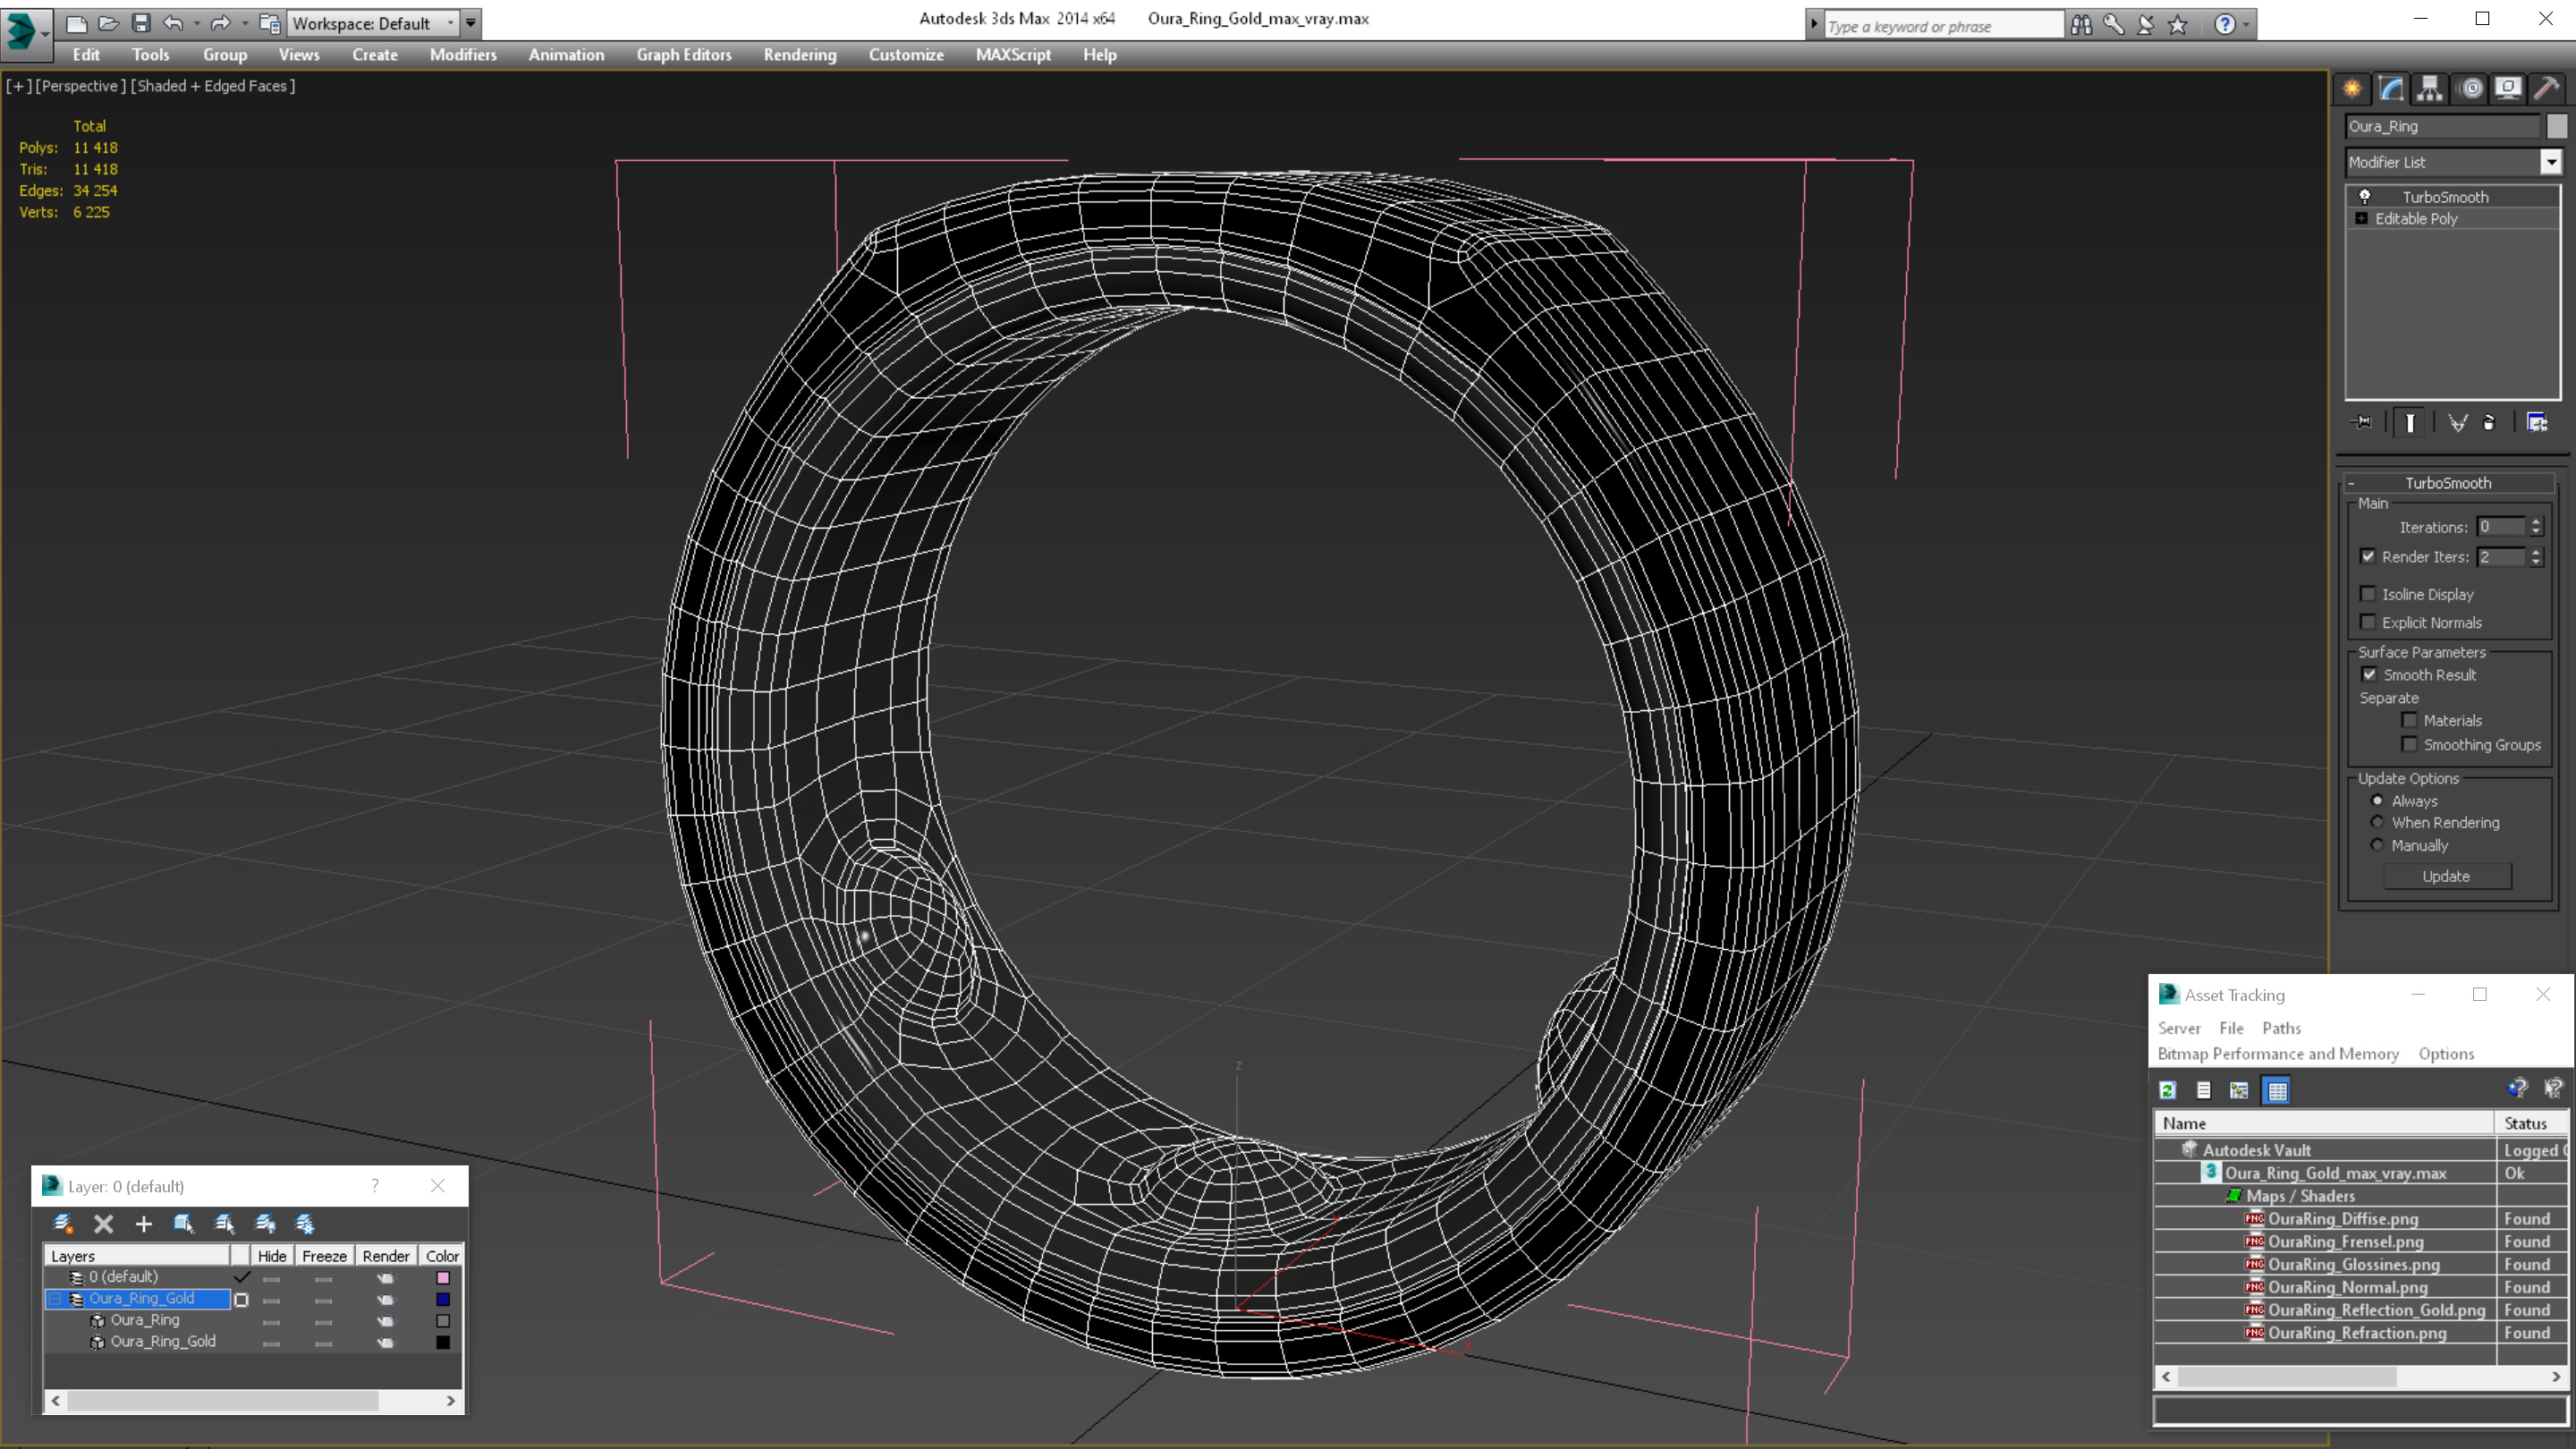This screenshot has height=1449, width=2576.
Task: Click the favorites star icon in title bar
Action: click(x=2178, y=24)
